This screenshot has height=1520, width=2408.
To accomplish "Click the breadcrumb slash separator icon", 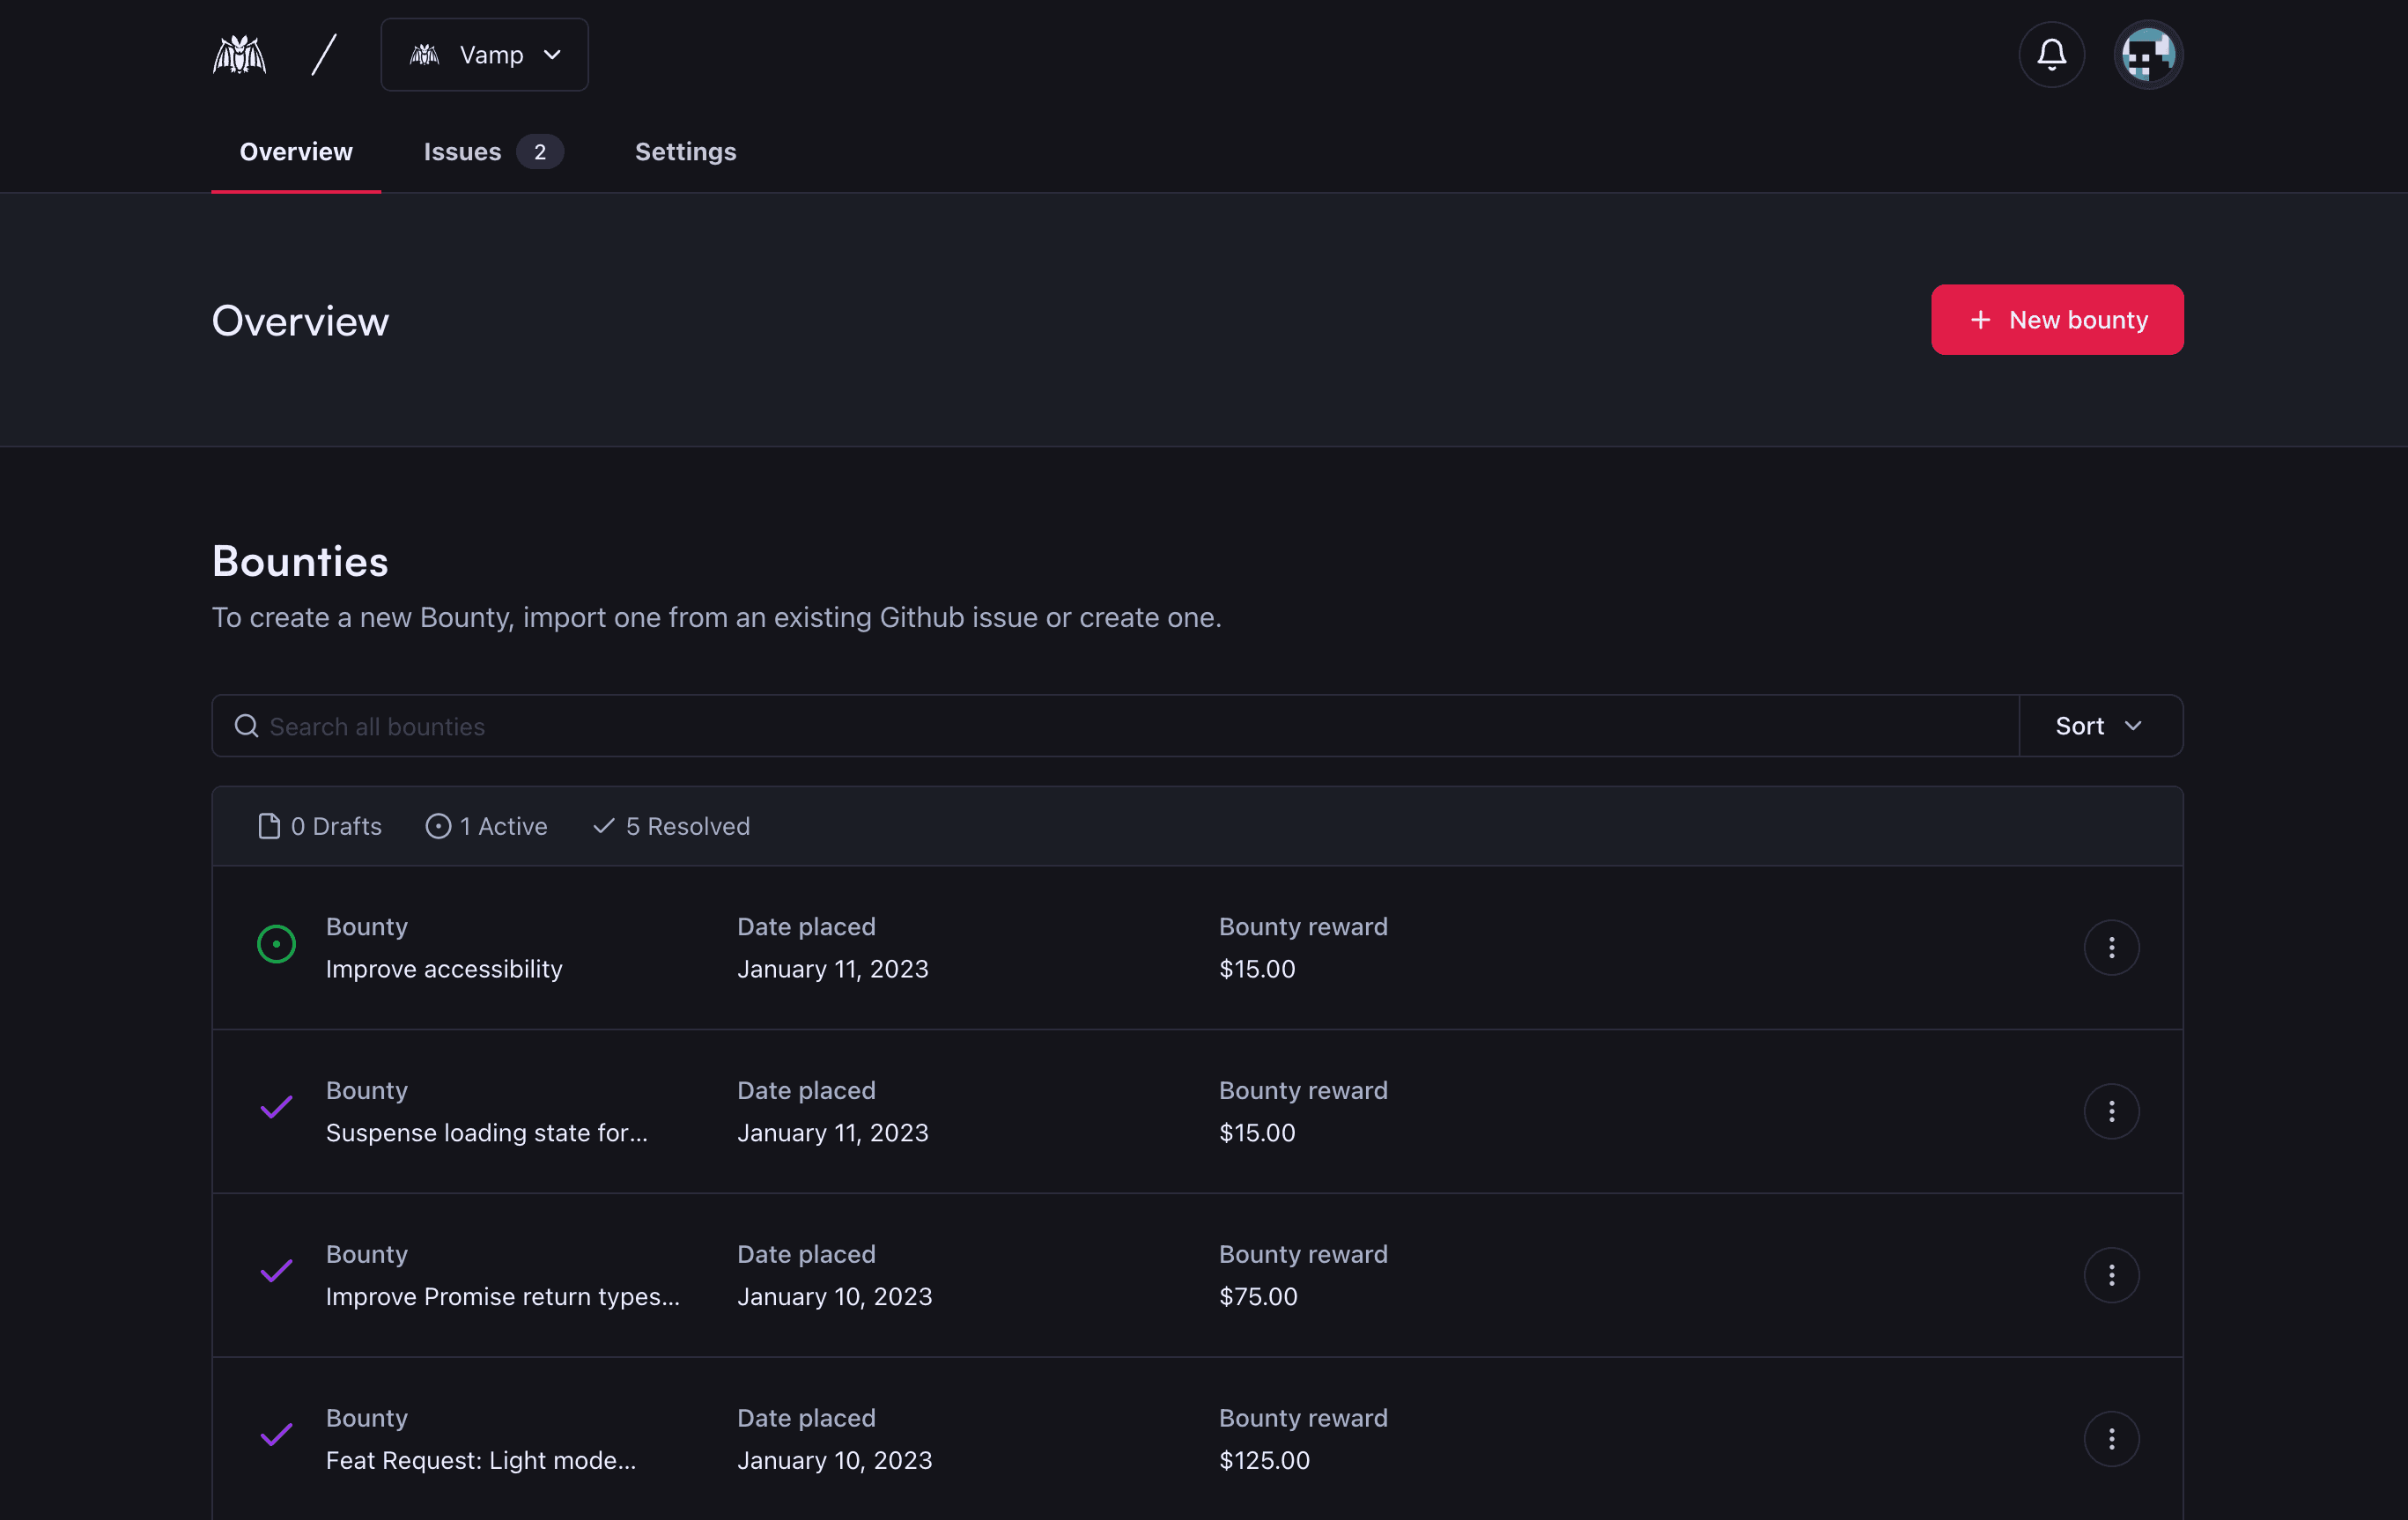I will 324,53.
